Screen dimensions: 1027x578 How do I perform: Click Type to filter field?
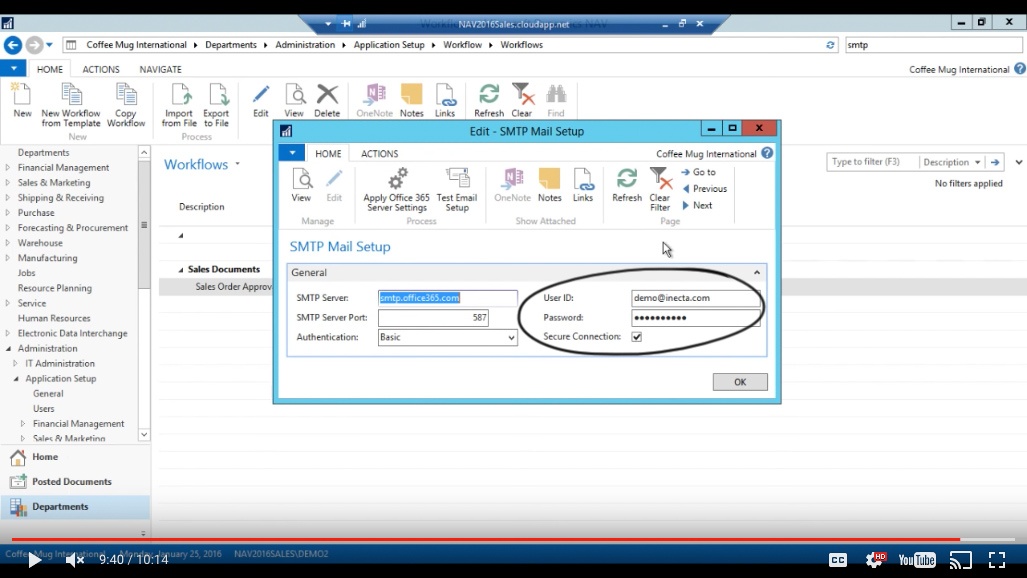coord(872,162)
